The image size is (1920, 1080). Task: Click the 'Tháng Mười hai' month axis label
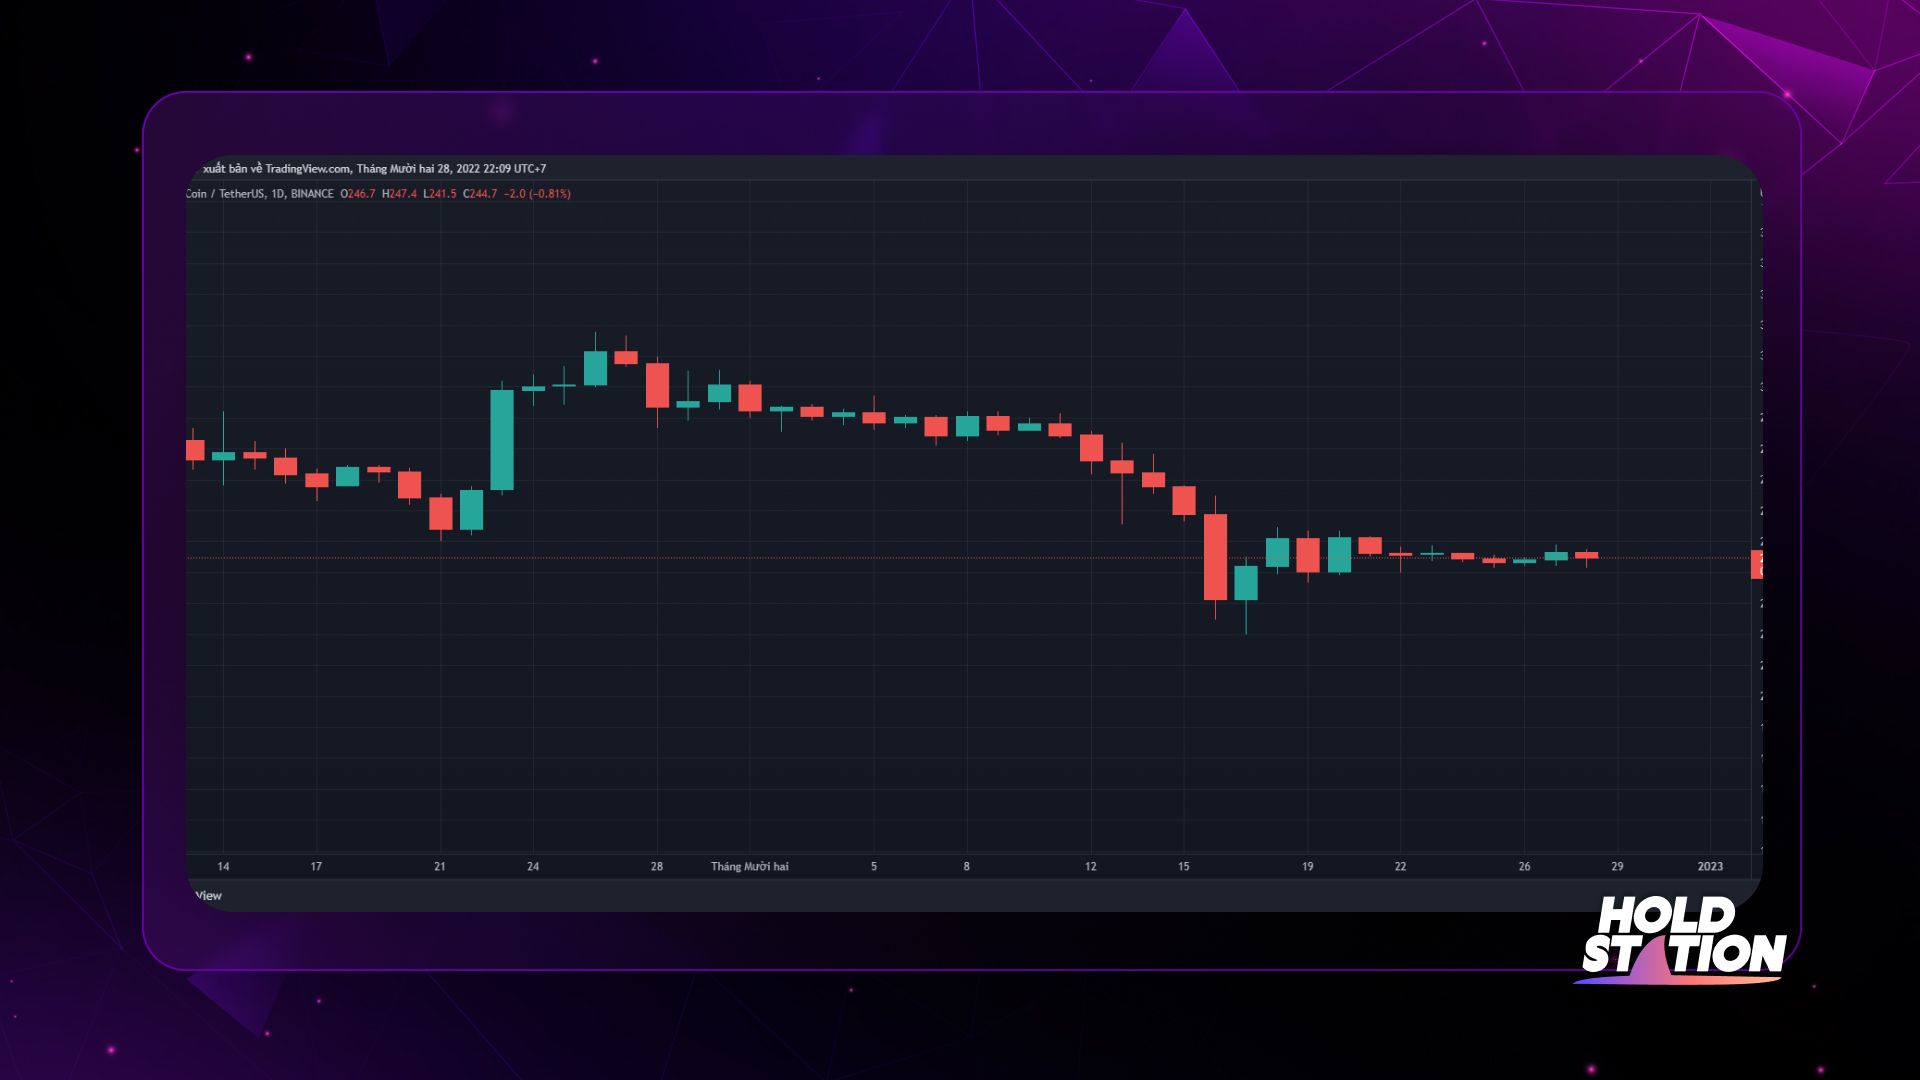coord(750,867)
